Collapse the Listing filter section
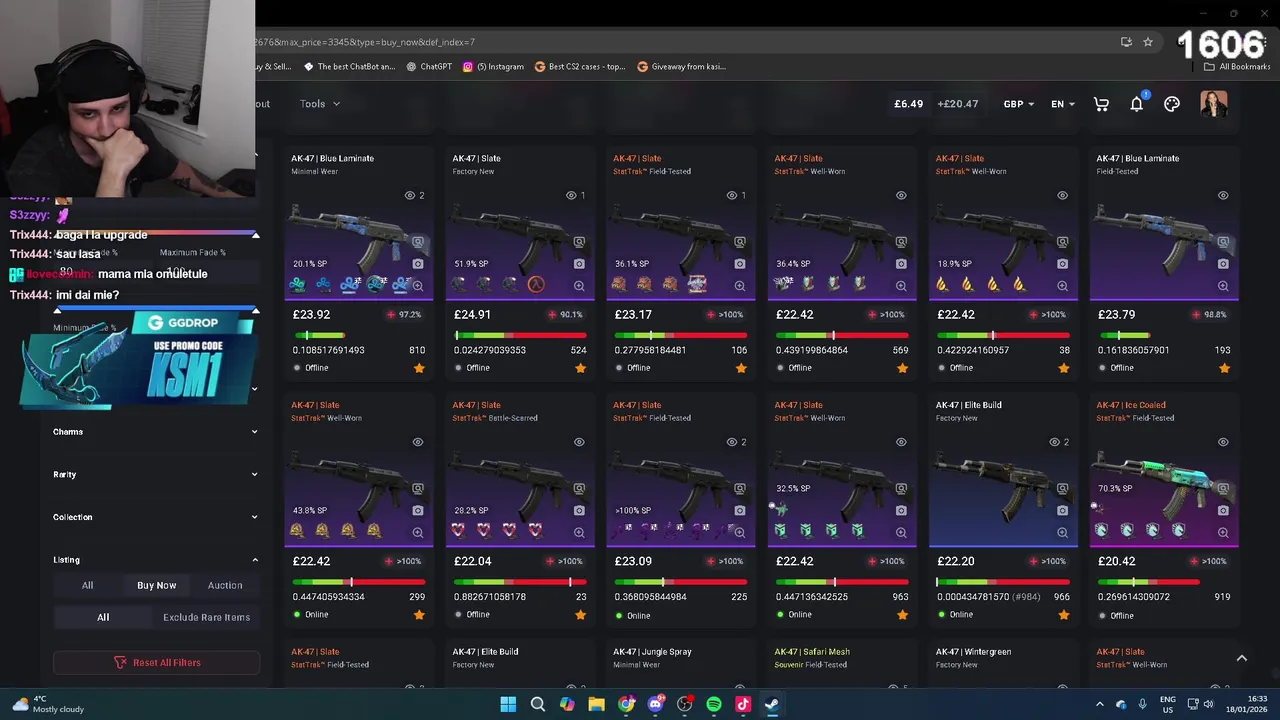This screenshot has height=720, width=1280. 155,560
